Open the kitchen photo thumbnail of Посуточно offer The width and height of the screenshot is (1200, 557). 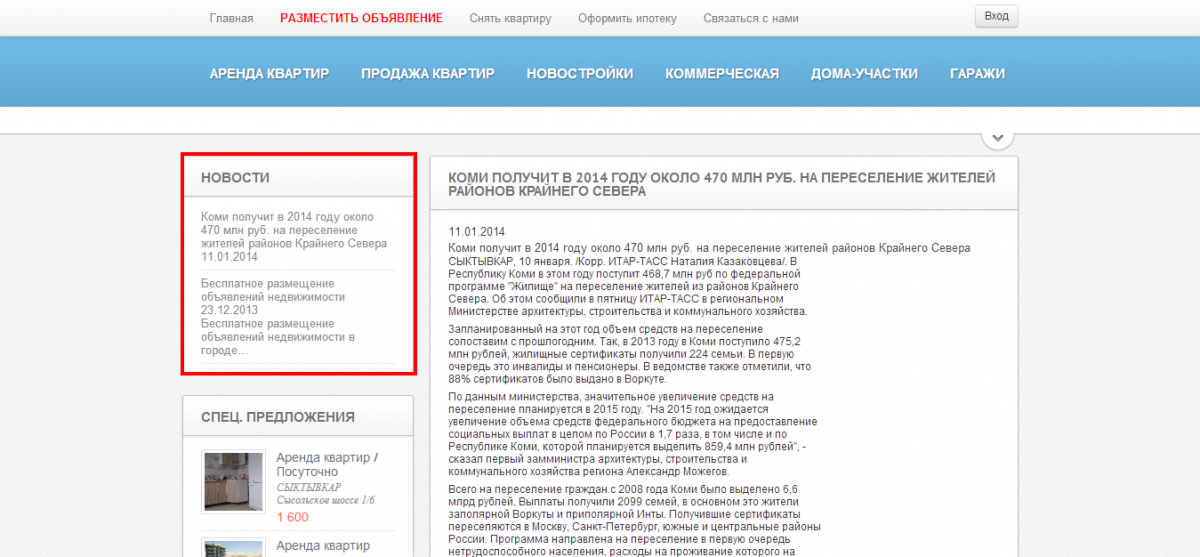[232, 481]
